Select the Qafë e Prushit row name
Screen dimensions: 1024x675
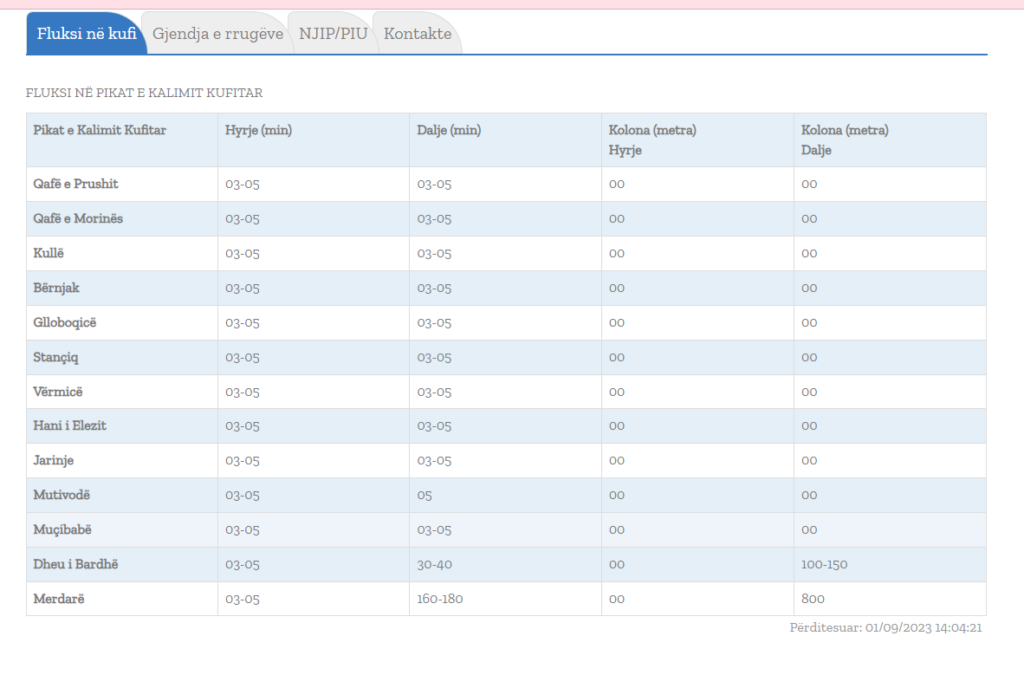point(76,184)
